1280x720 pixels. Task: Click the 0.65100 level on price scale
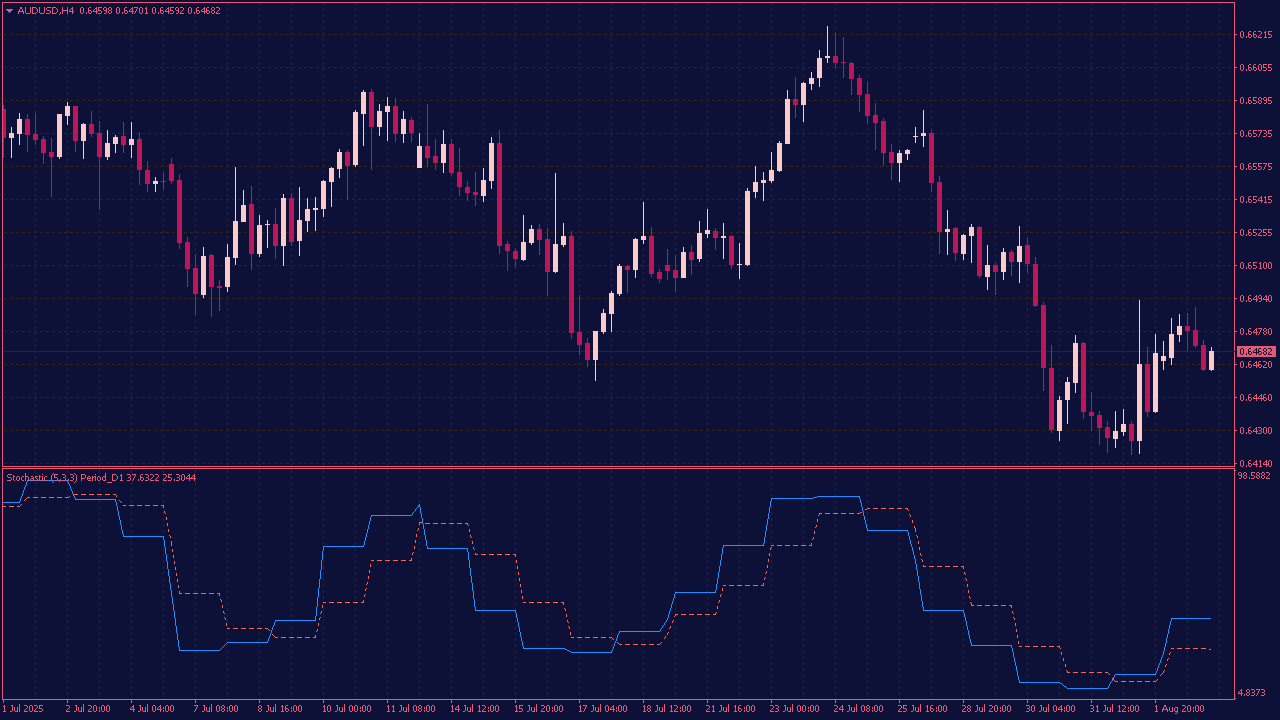coord(1255,266)
